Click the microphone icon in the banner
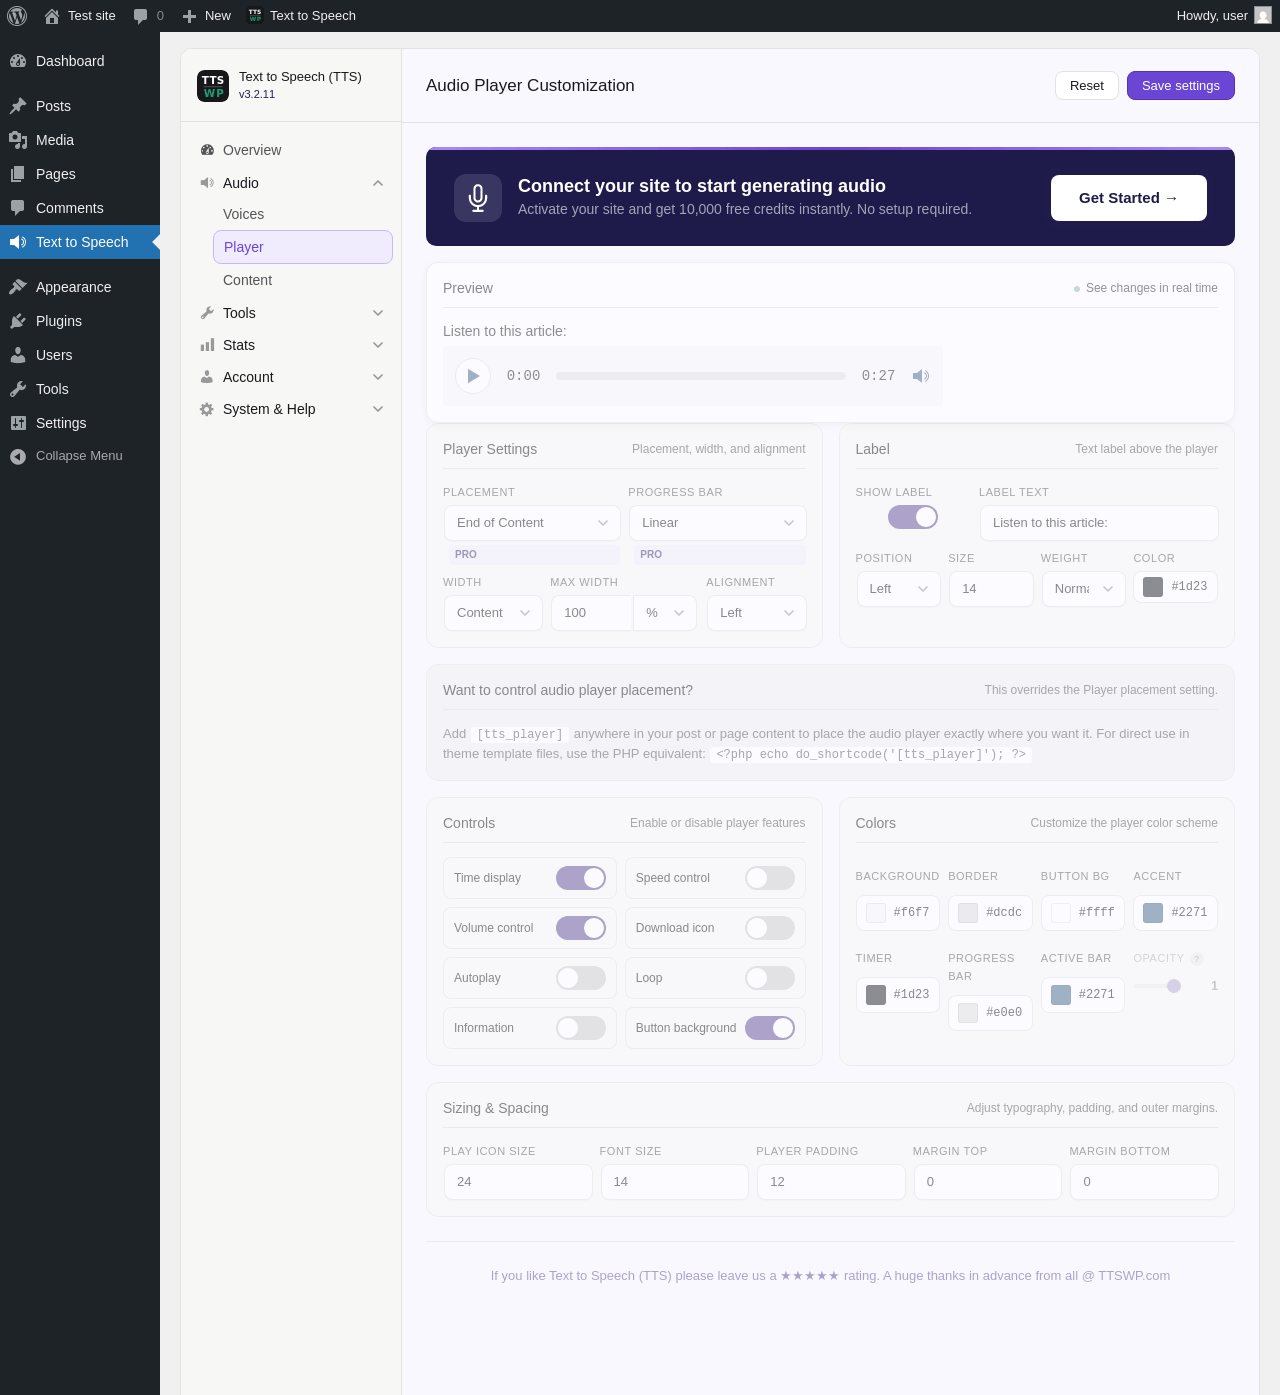The image size is (1280, 1395). point(478,198)
